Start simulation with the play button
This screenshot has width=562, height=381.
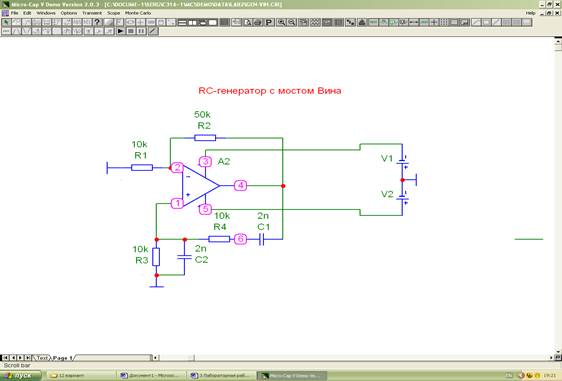(121, 31)
